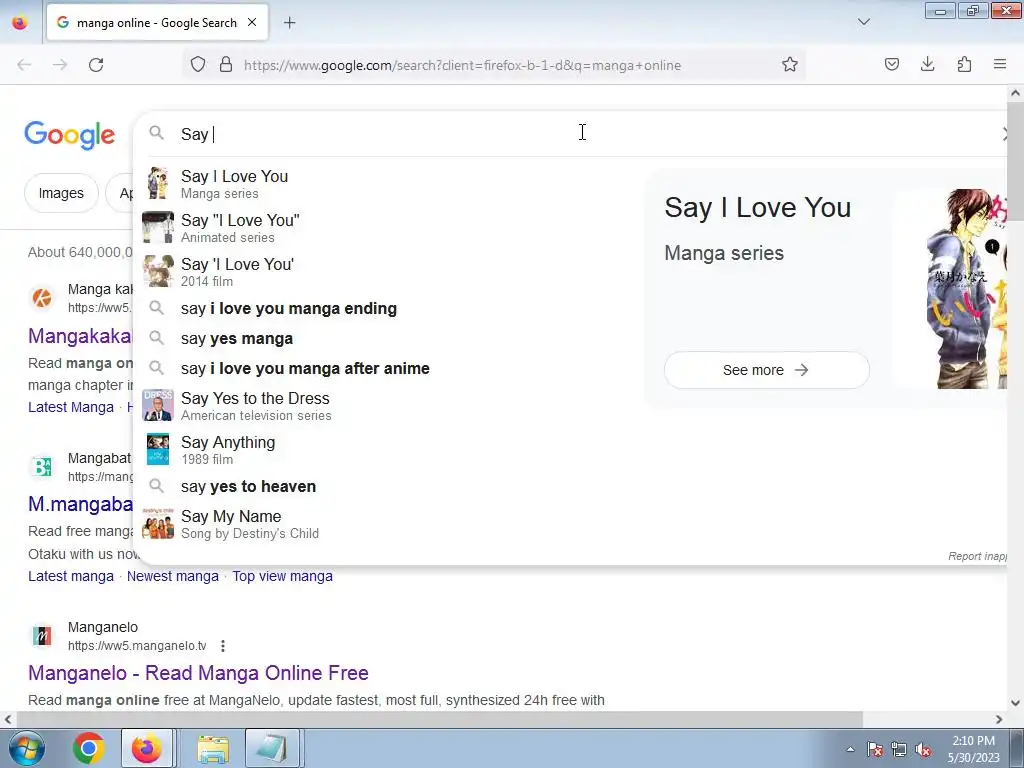Click the search magnifier icon in search box
This screenshot has height=768, width=1024.
coord(156,133)
